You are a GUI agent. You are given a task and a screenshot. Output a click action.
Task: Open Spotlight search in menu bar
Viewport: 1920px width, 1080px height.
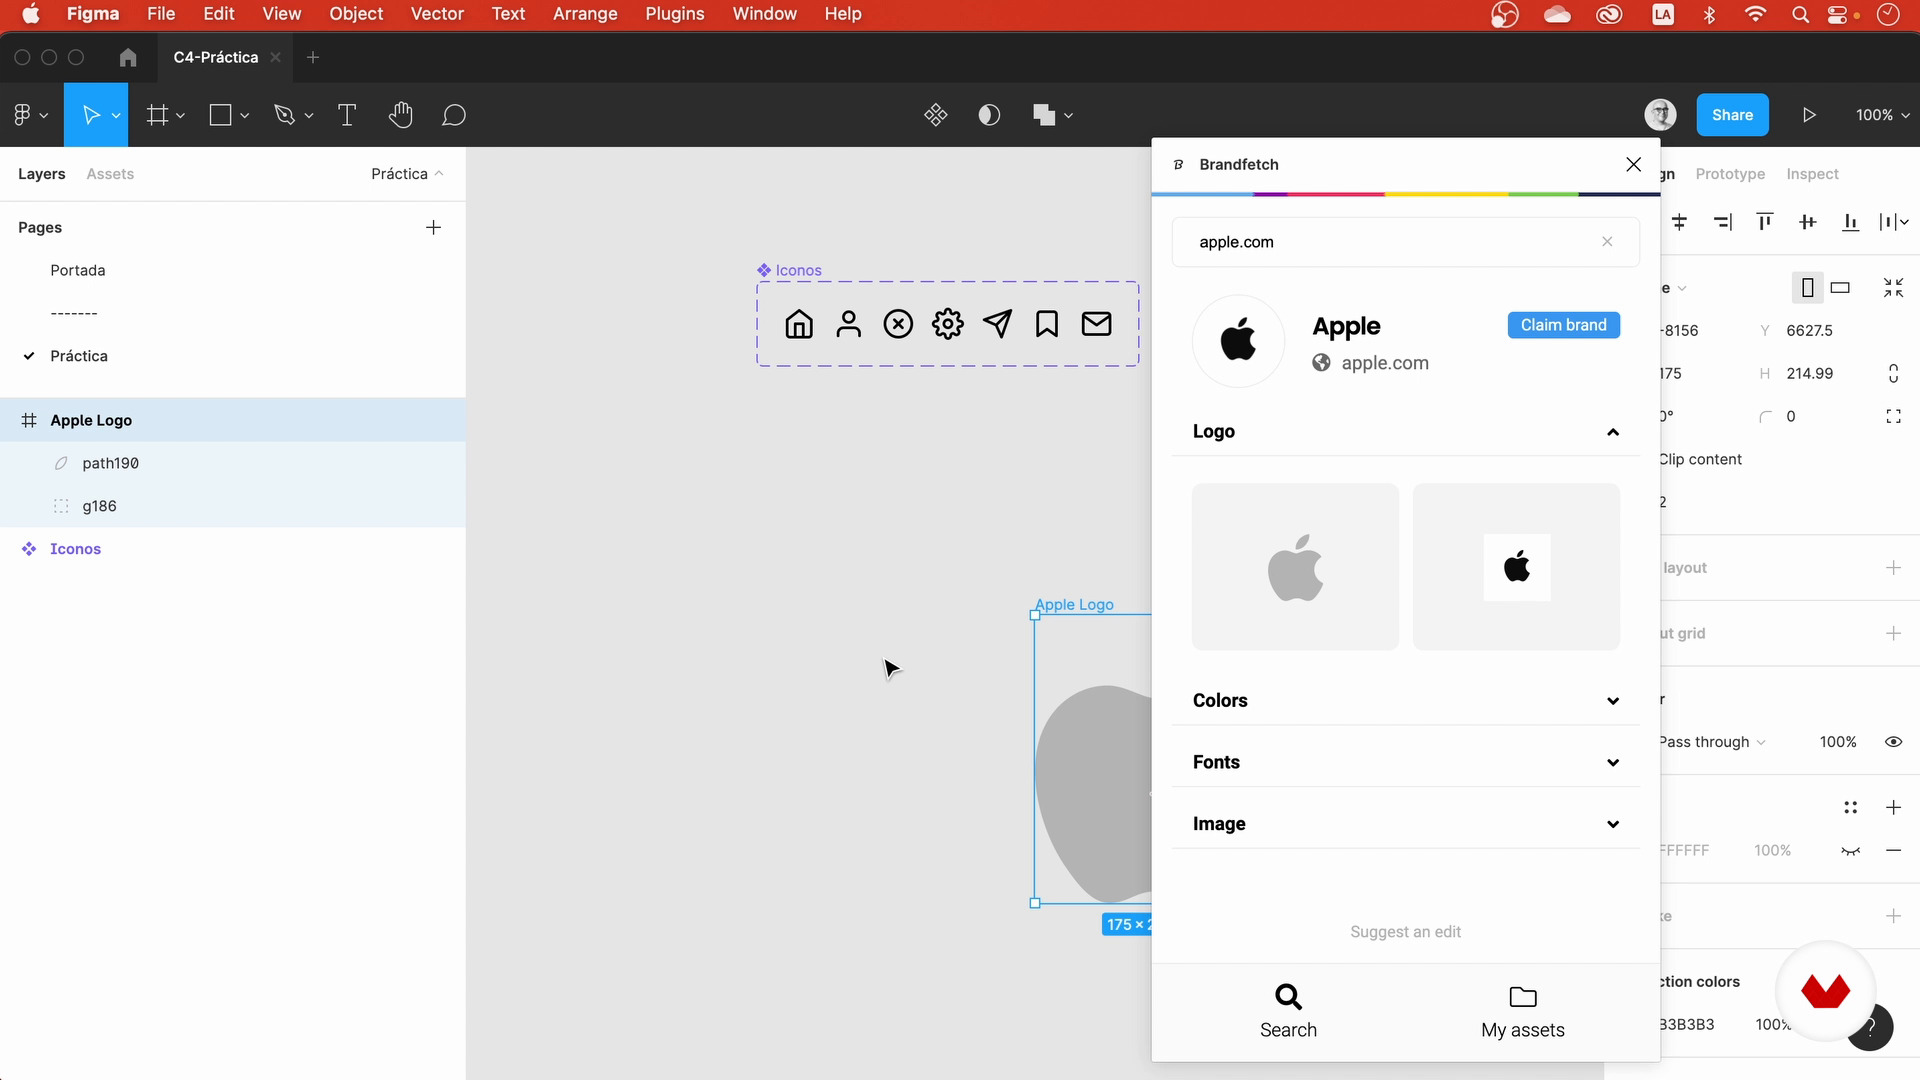(1800, 14)
